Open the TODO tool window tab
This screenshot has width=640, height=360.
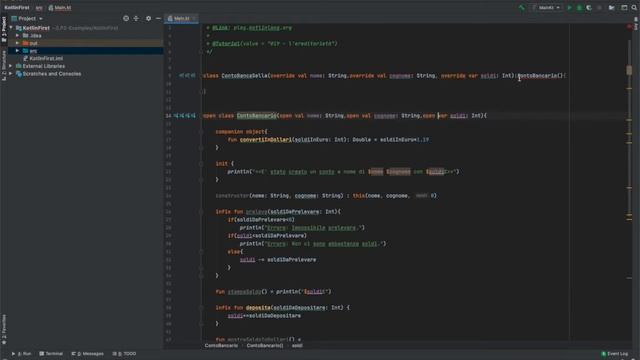pos(124,353)
